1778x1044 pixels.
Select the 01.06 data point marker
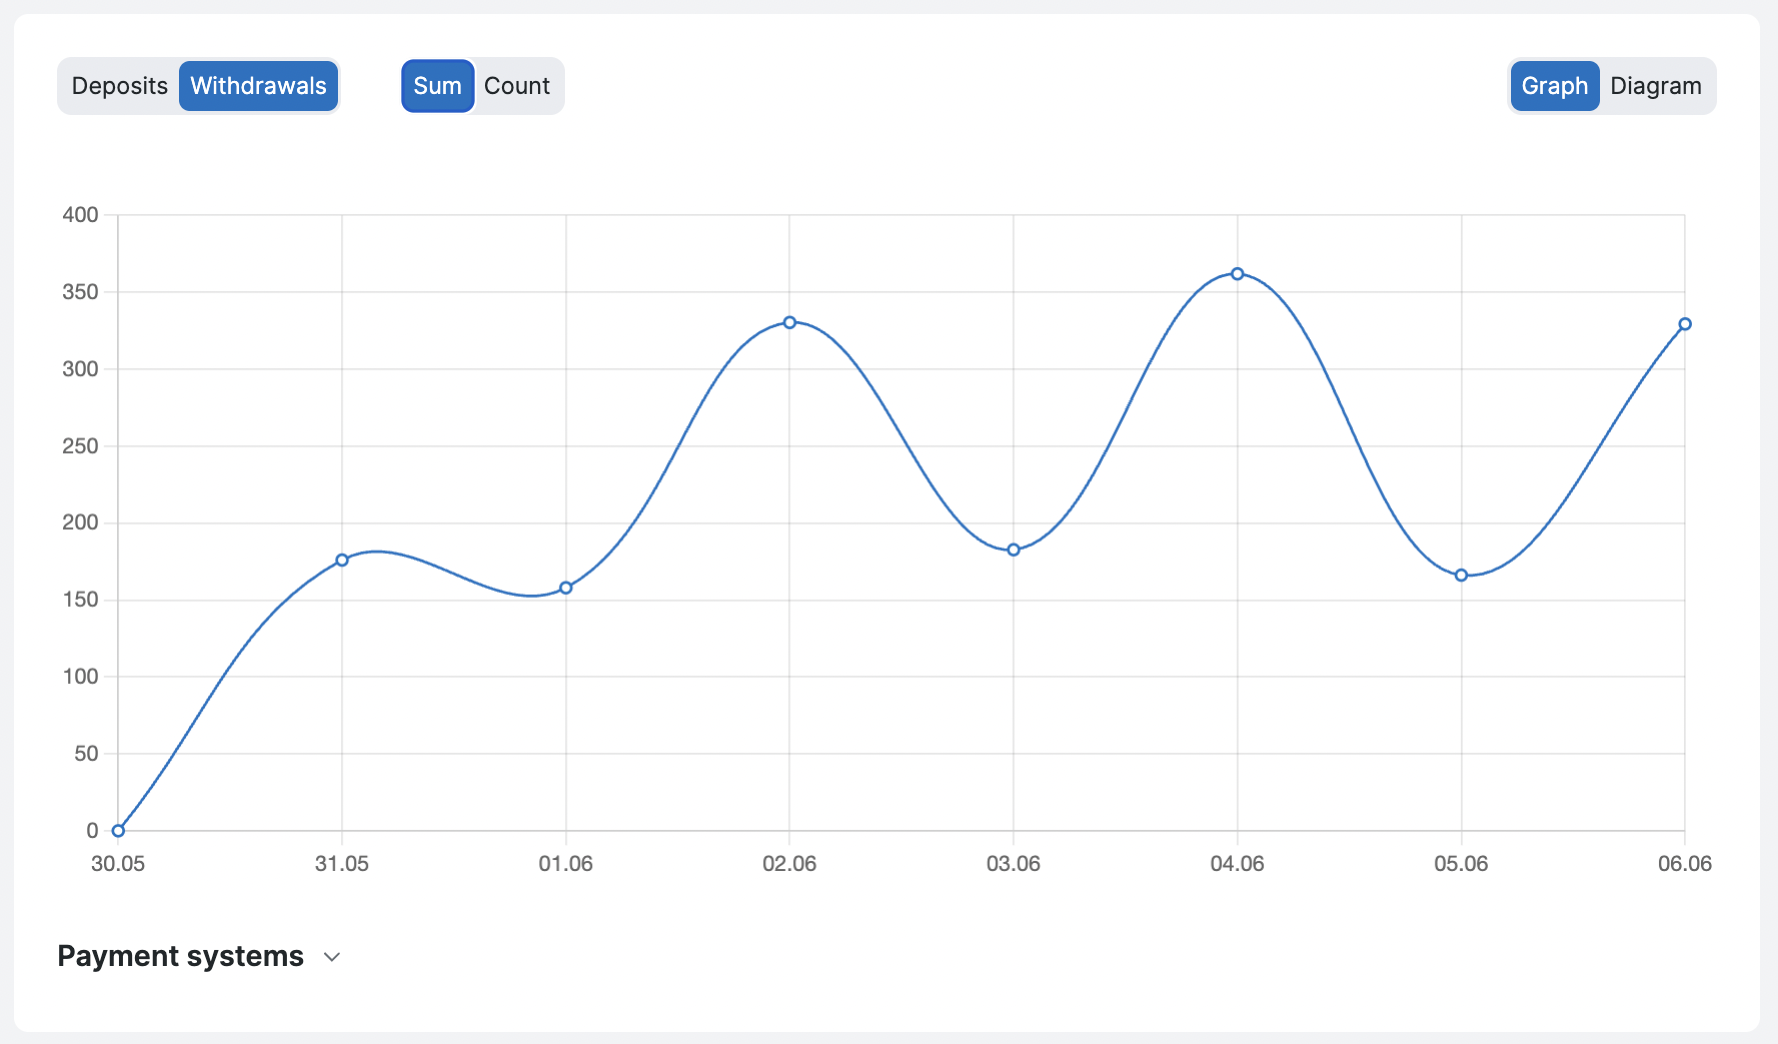(566, 588)
